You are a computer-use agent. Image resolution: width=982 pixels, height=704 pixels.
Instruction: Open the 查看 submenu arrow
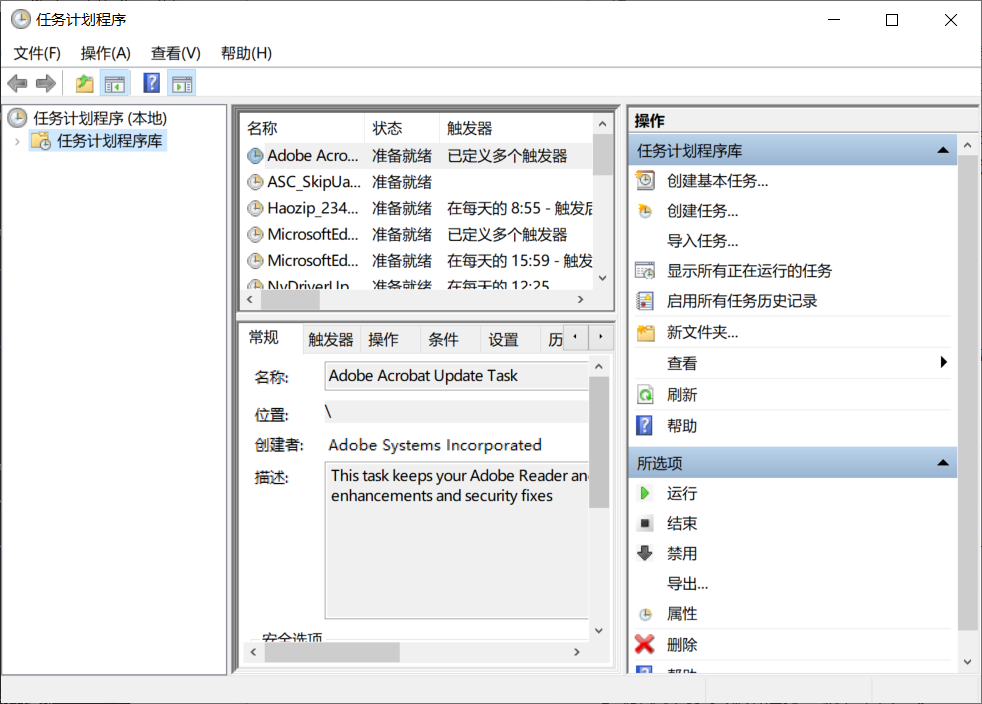tap(943, 362)
